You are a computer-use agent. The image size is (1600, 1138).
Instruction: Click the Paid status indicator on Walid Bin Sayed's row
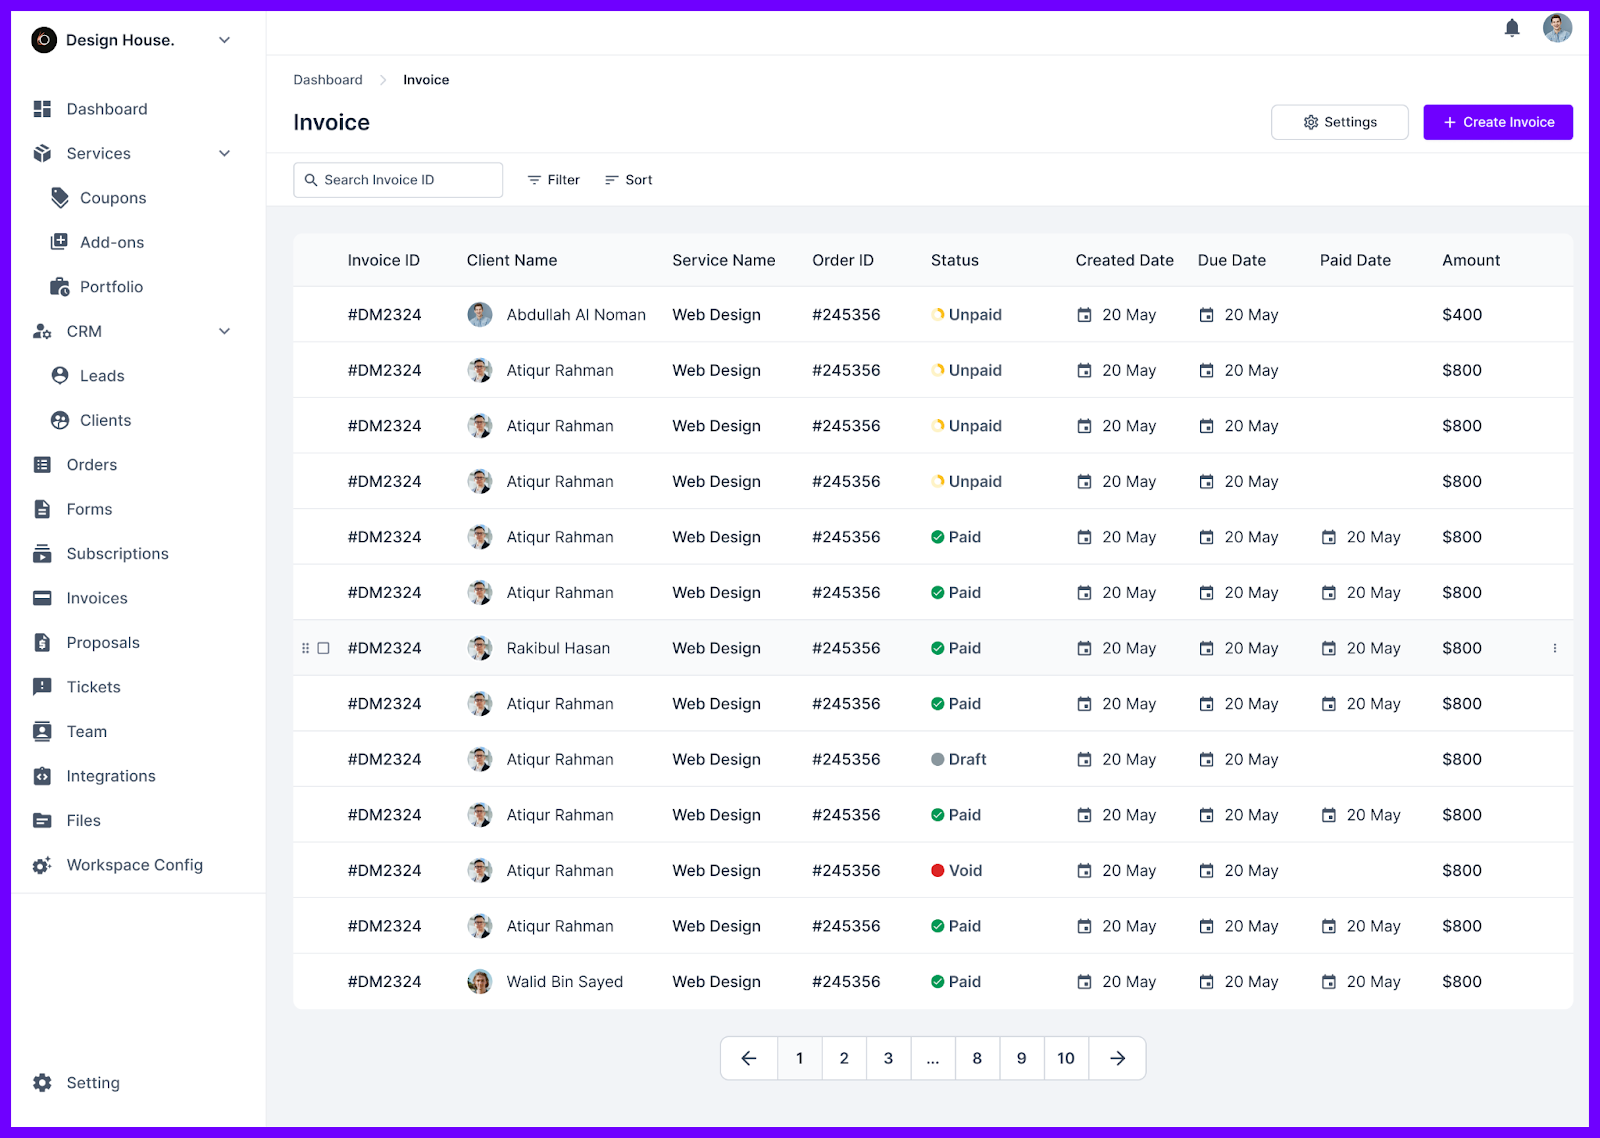(x=955, y=981)
